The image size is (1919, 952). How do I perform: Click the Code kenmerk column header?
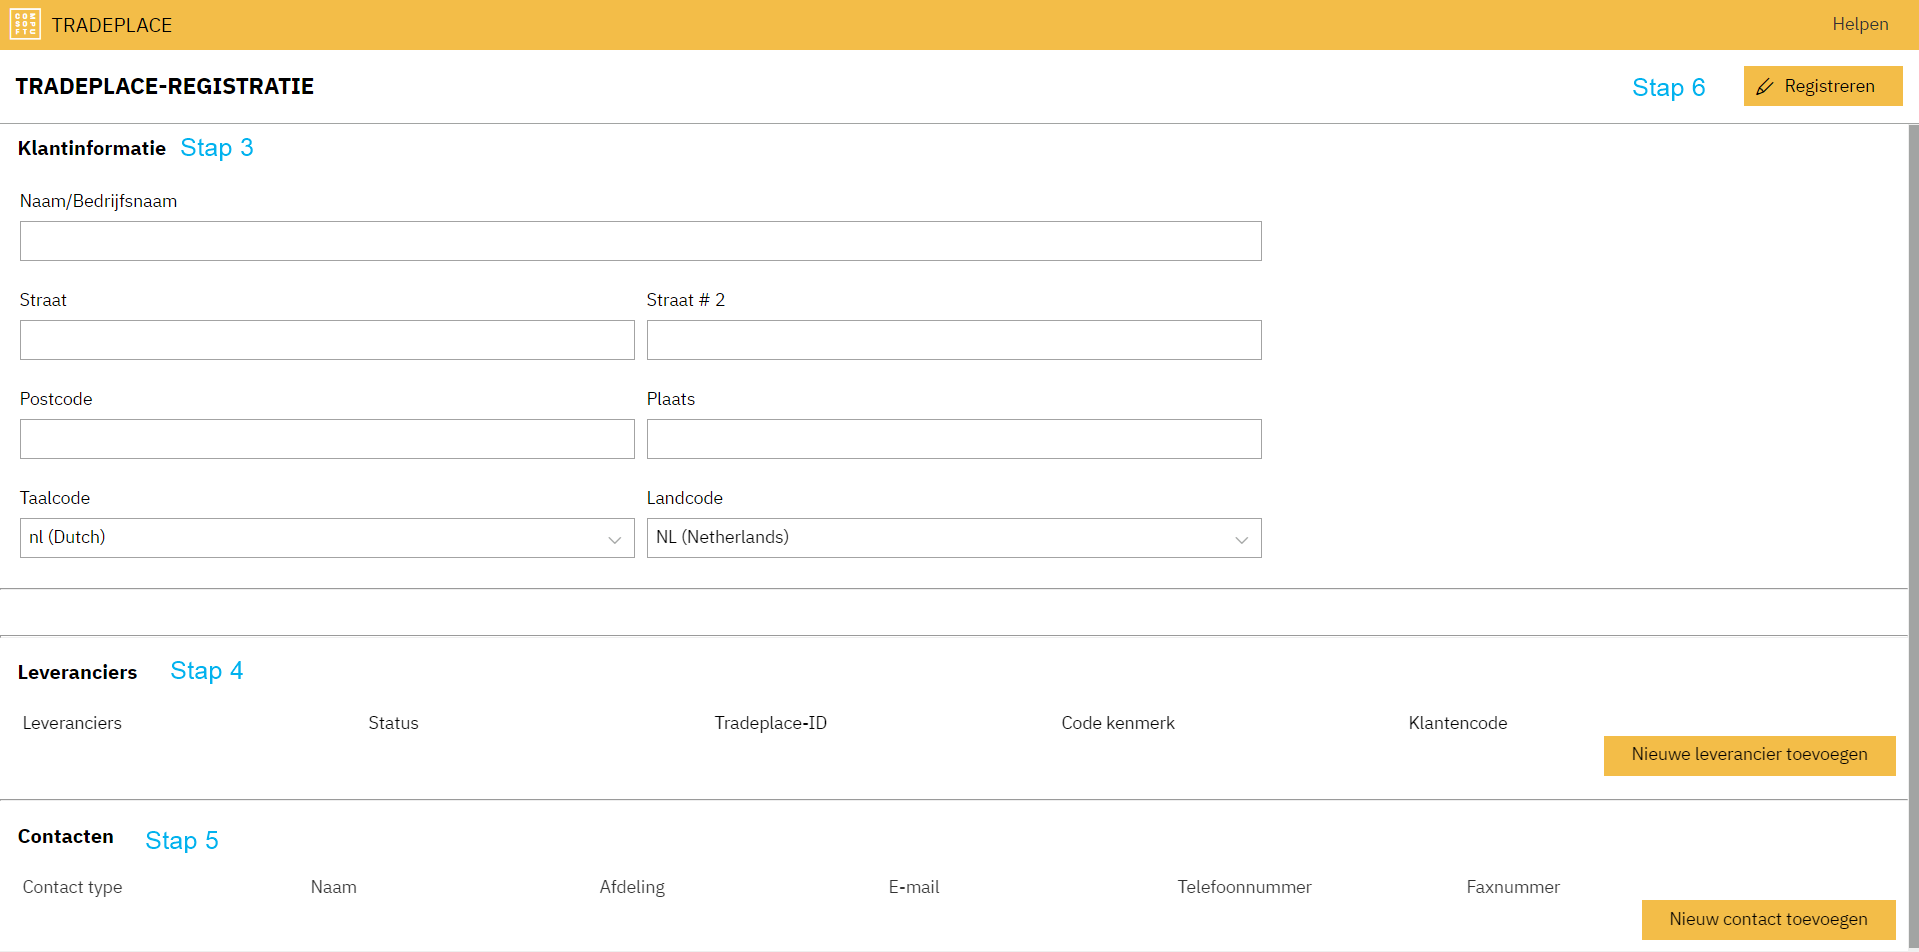point(1117,723)
